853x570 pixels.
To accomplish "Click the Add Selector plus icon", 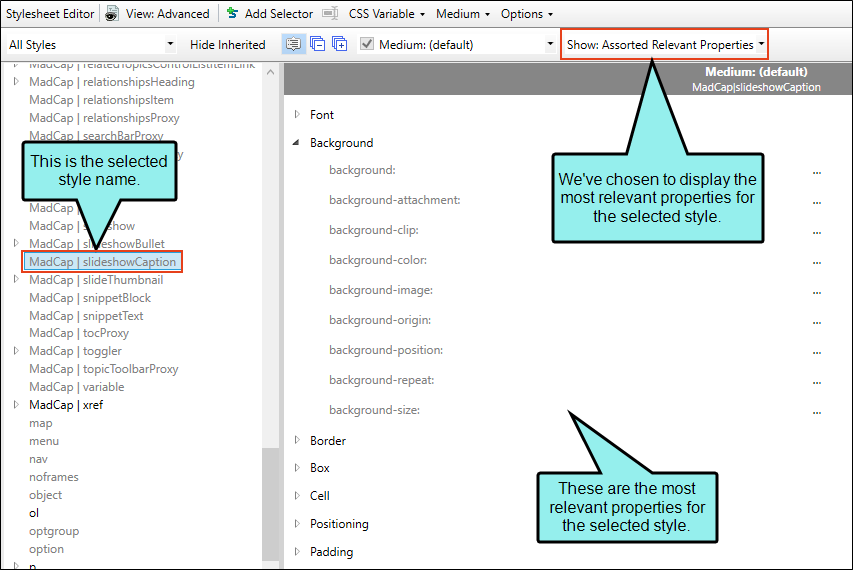I will 232,13.
